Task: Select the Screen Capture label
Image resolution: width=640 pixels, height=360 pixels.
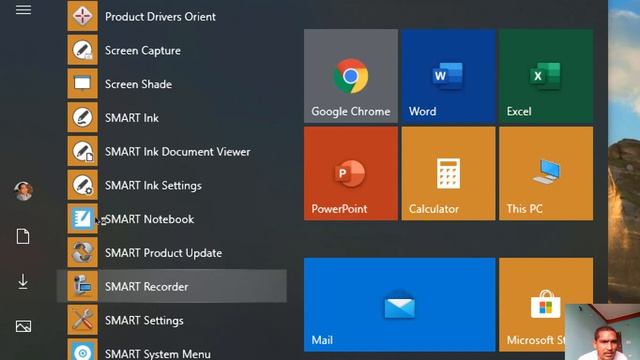Action: click(x=143, y=51)
